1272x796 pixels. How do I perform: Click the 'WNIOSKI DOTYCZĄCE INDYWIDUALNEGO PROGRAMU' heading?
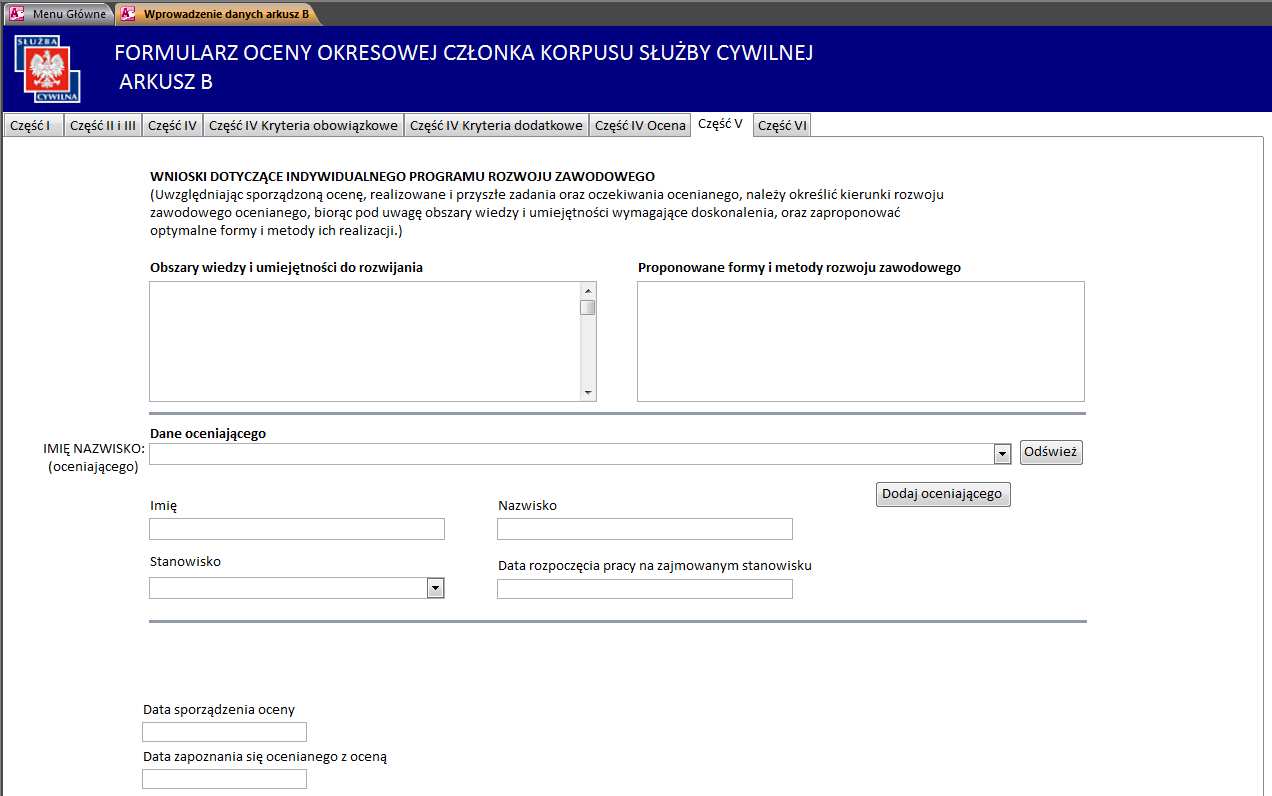pos(402,176)
